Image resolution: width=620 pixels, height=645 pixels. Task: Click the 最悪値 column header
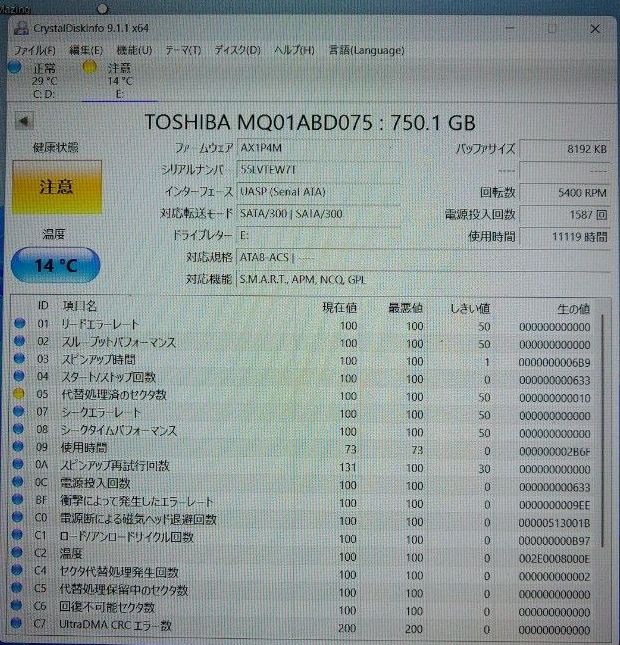point(405,308)
